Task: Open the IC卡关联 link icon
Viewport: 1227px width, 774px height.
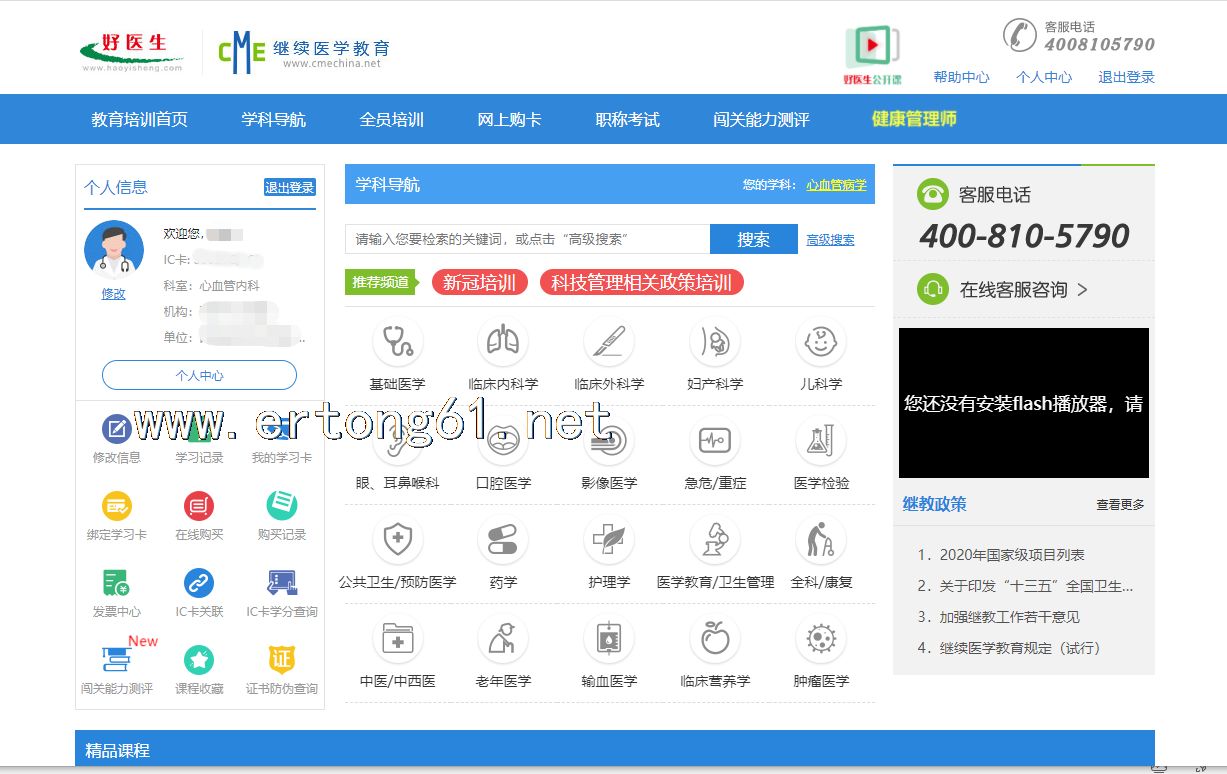Action: tap(199, 583)
